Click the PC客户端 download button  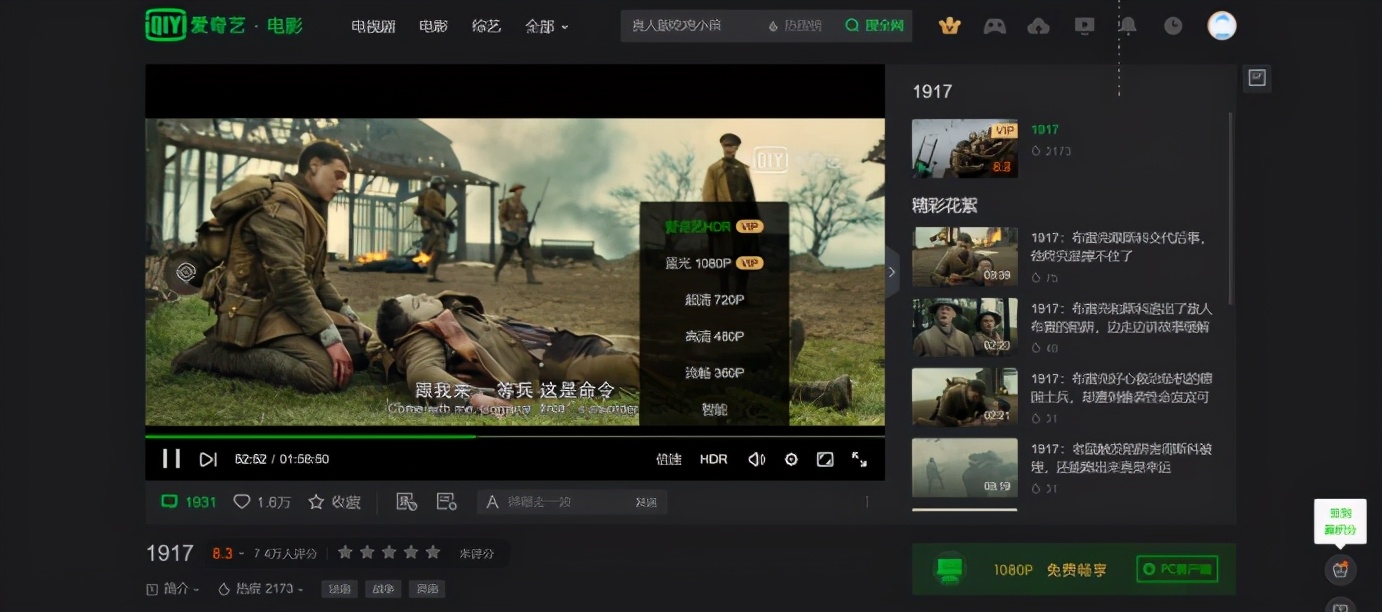pyautogui.click(x=1177, y=569)
